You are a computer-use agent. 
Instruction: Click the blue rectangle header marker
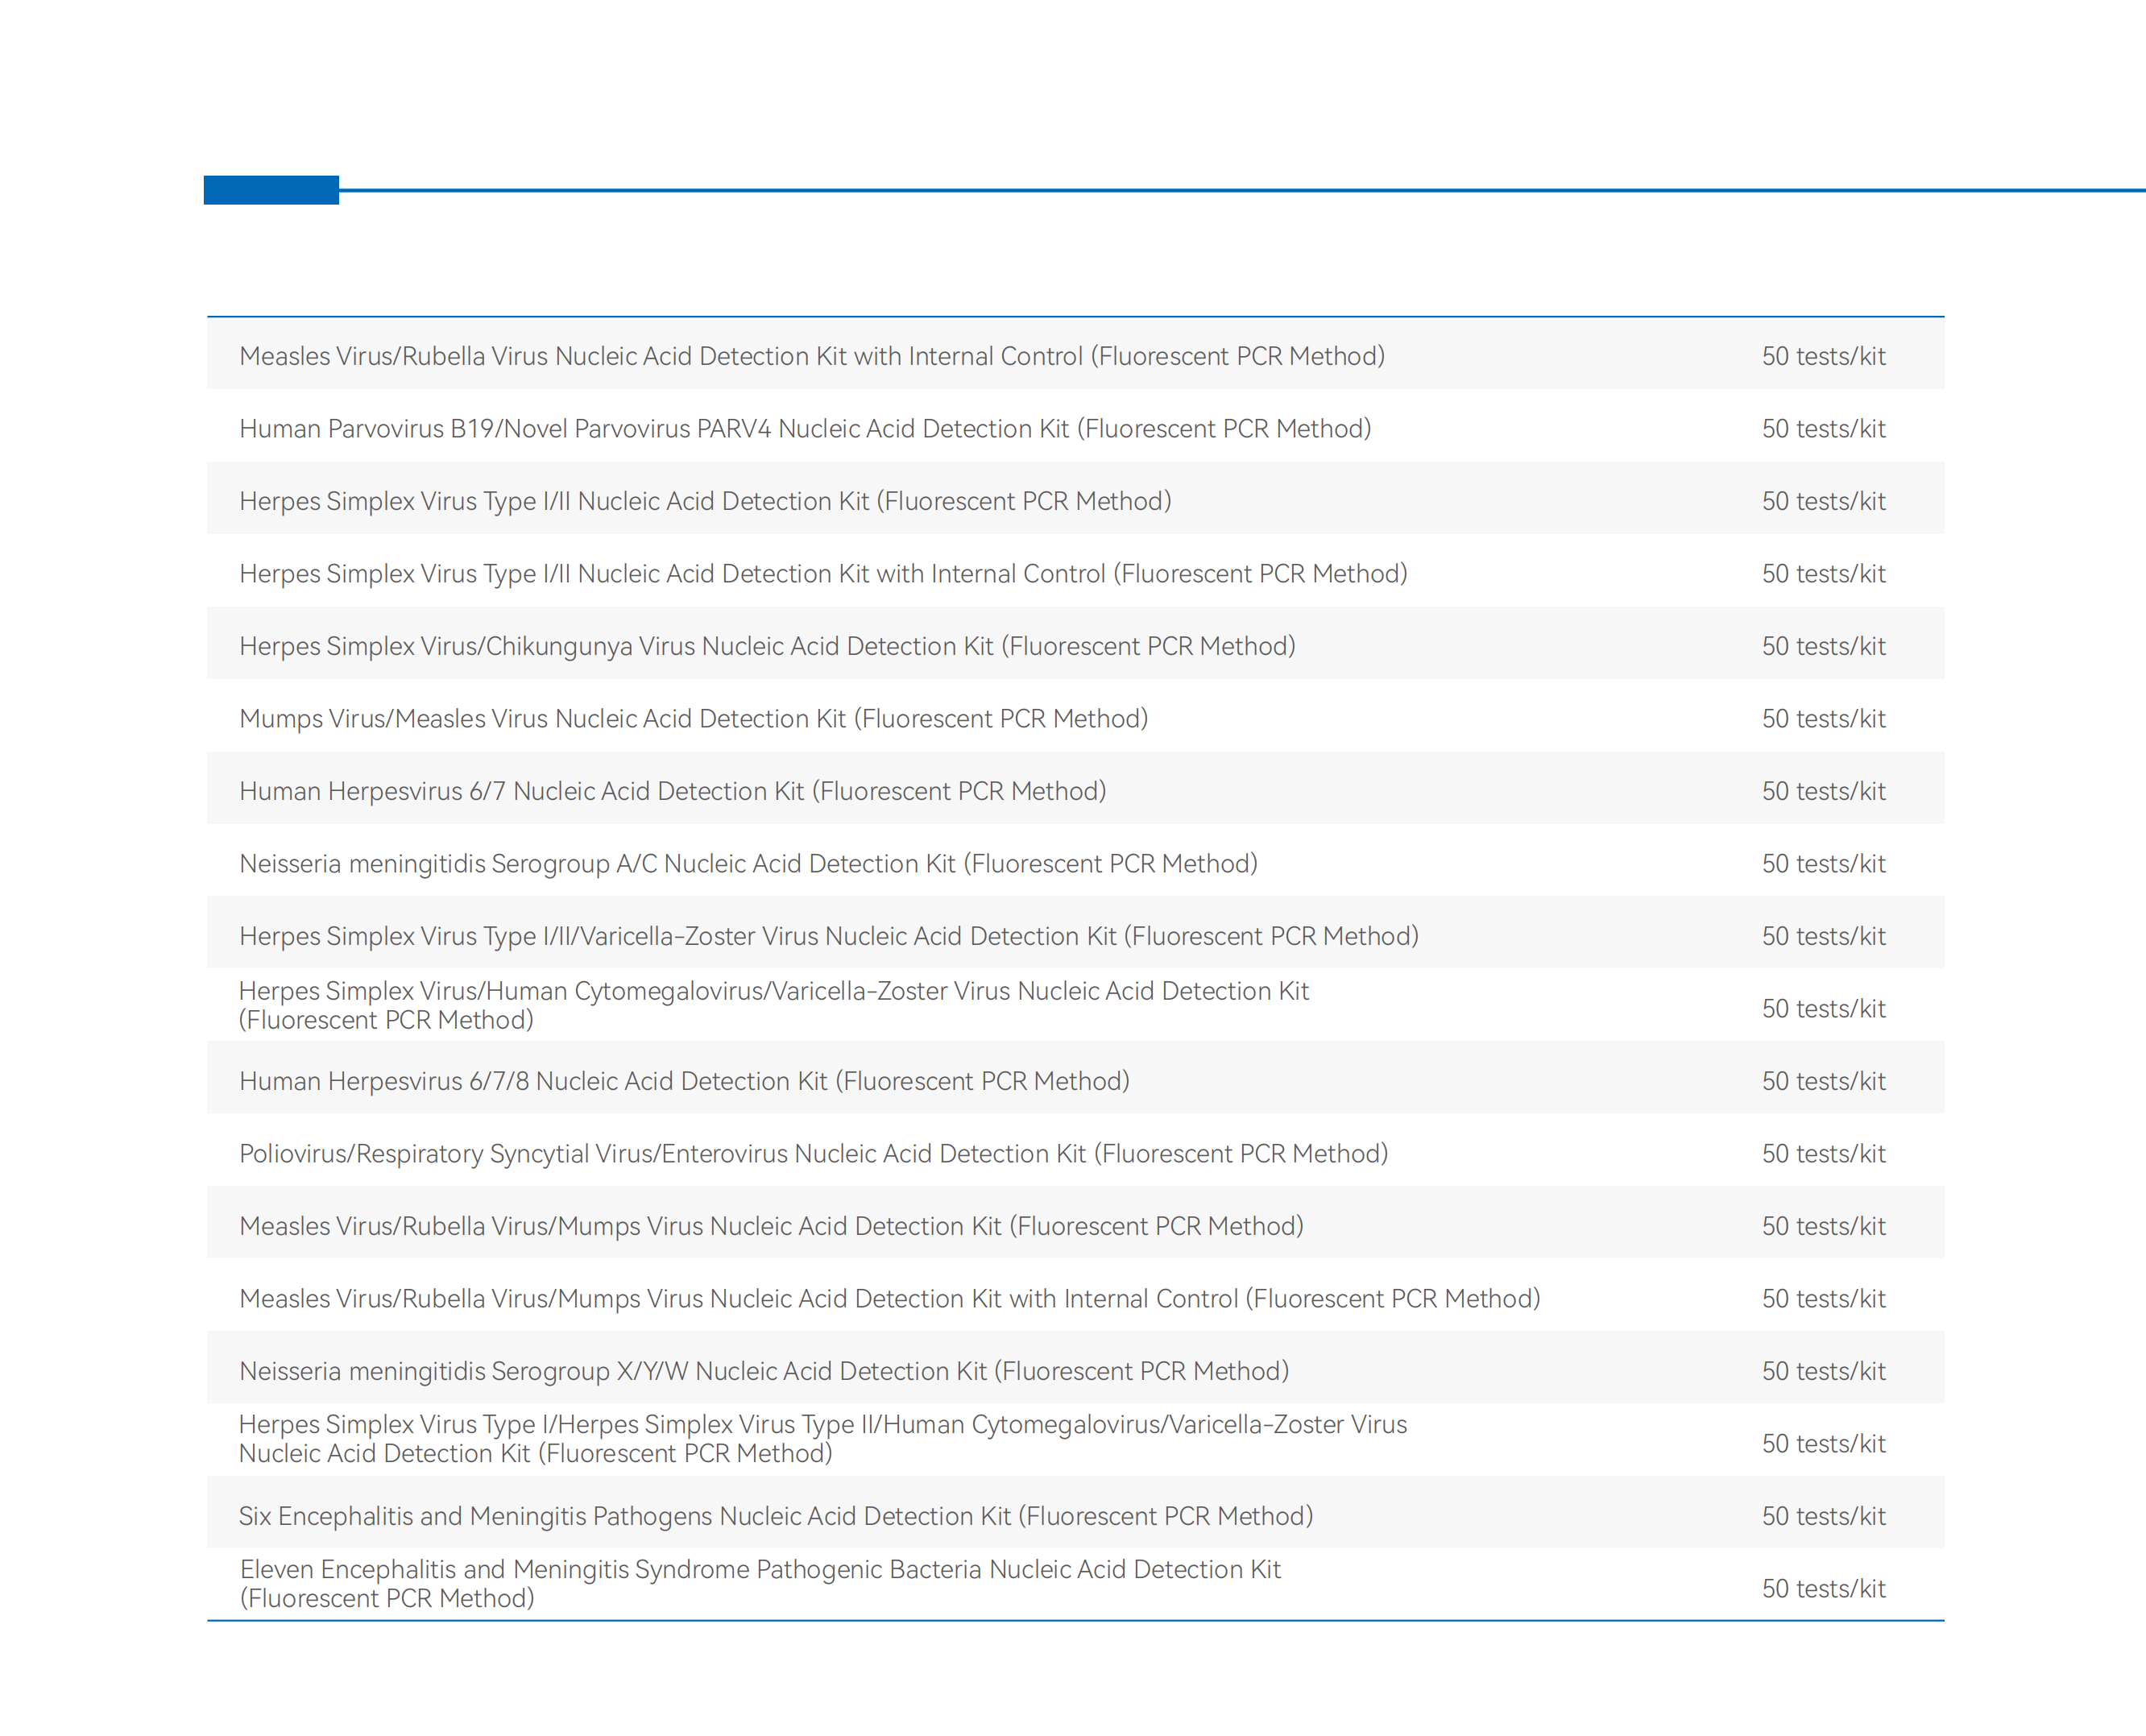click(271, 190)
